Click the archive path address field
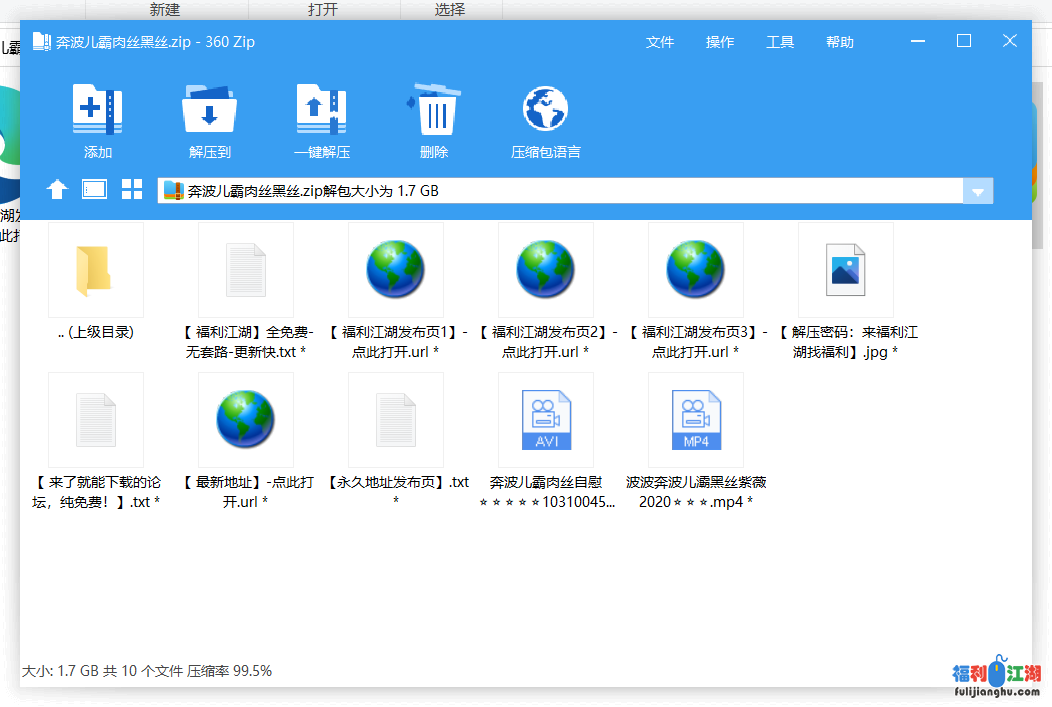Screen dimensions: 1052x707 pos(560,191)
